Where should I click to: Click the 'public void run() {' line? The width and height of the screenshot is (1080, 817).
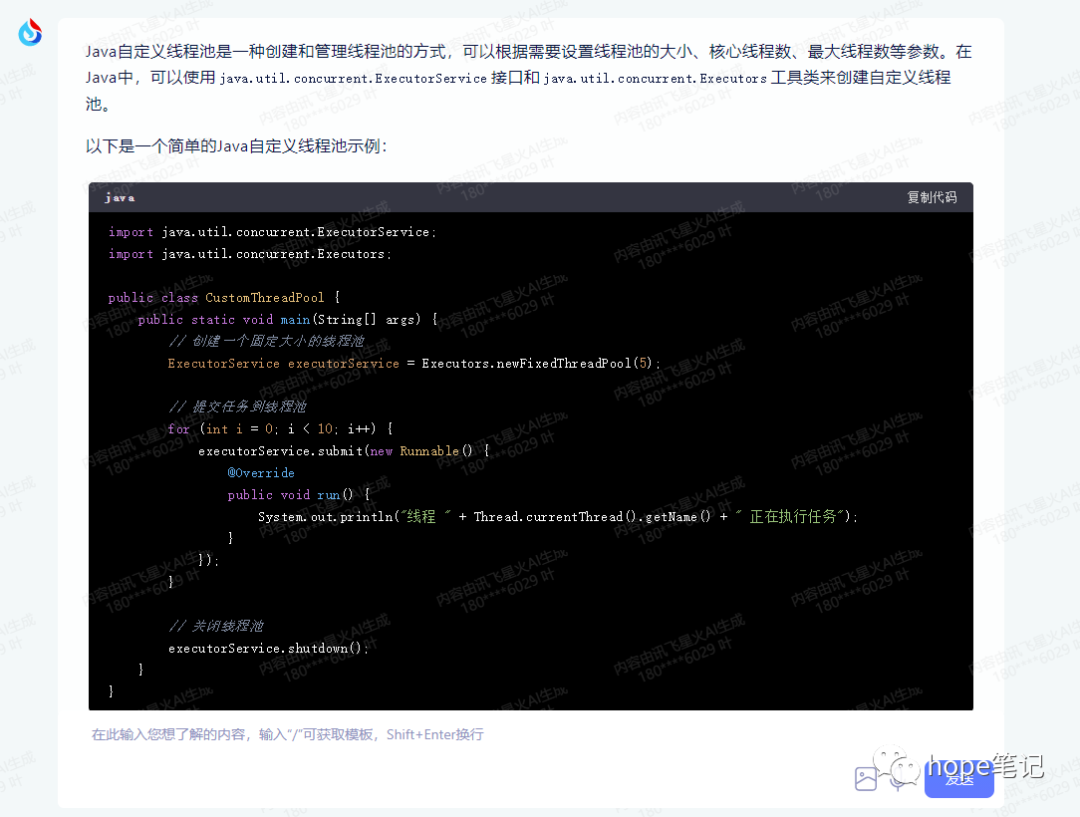pos(299,495)
